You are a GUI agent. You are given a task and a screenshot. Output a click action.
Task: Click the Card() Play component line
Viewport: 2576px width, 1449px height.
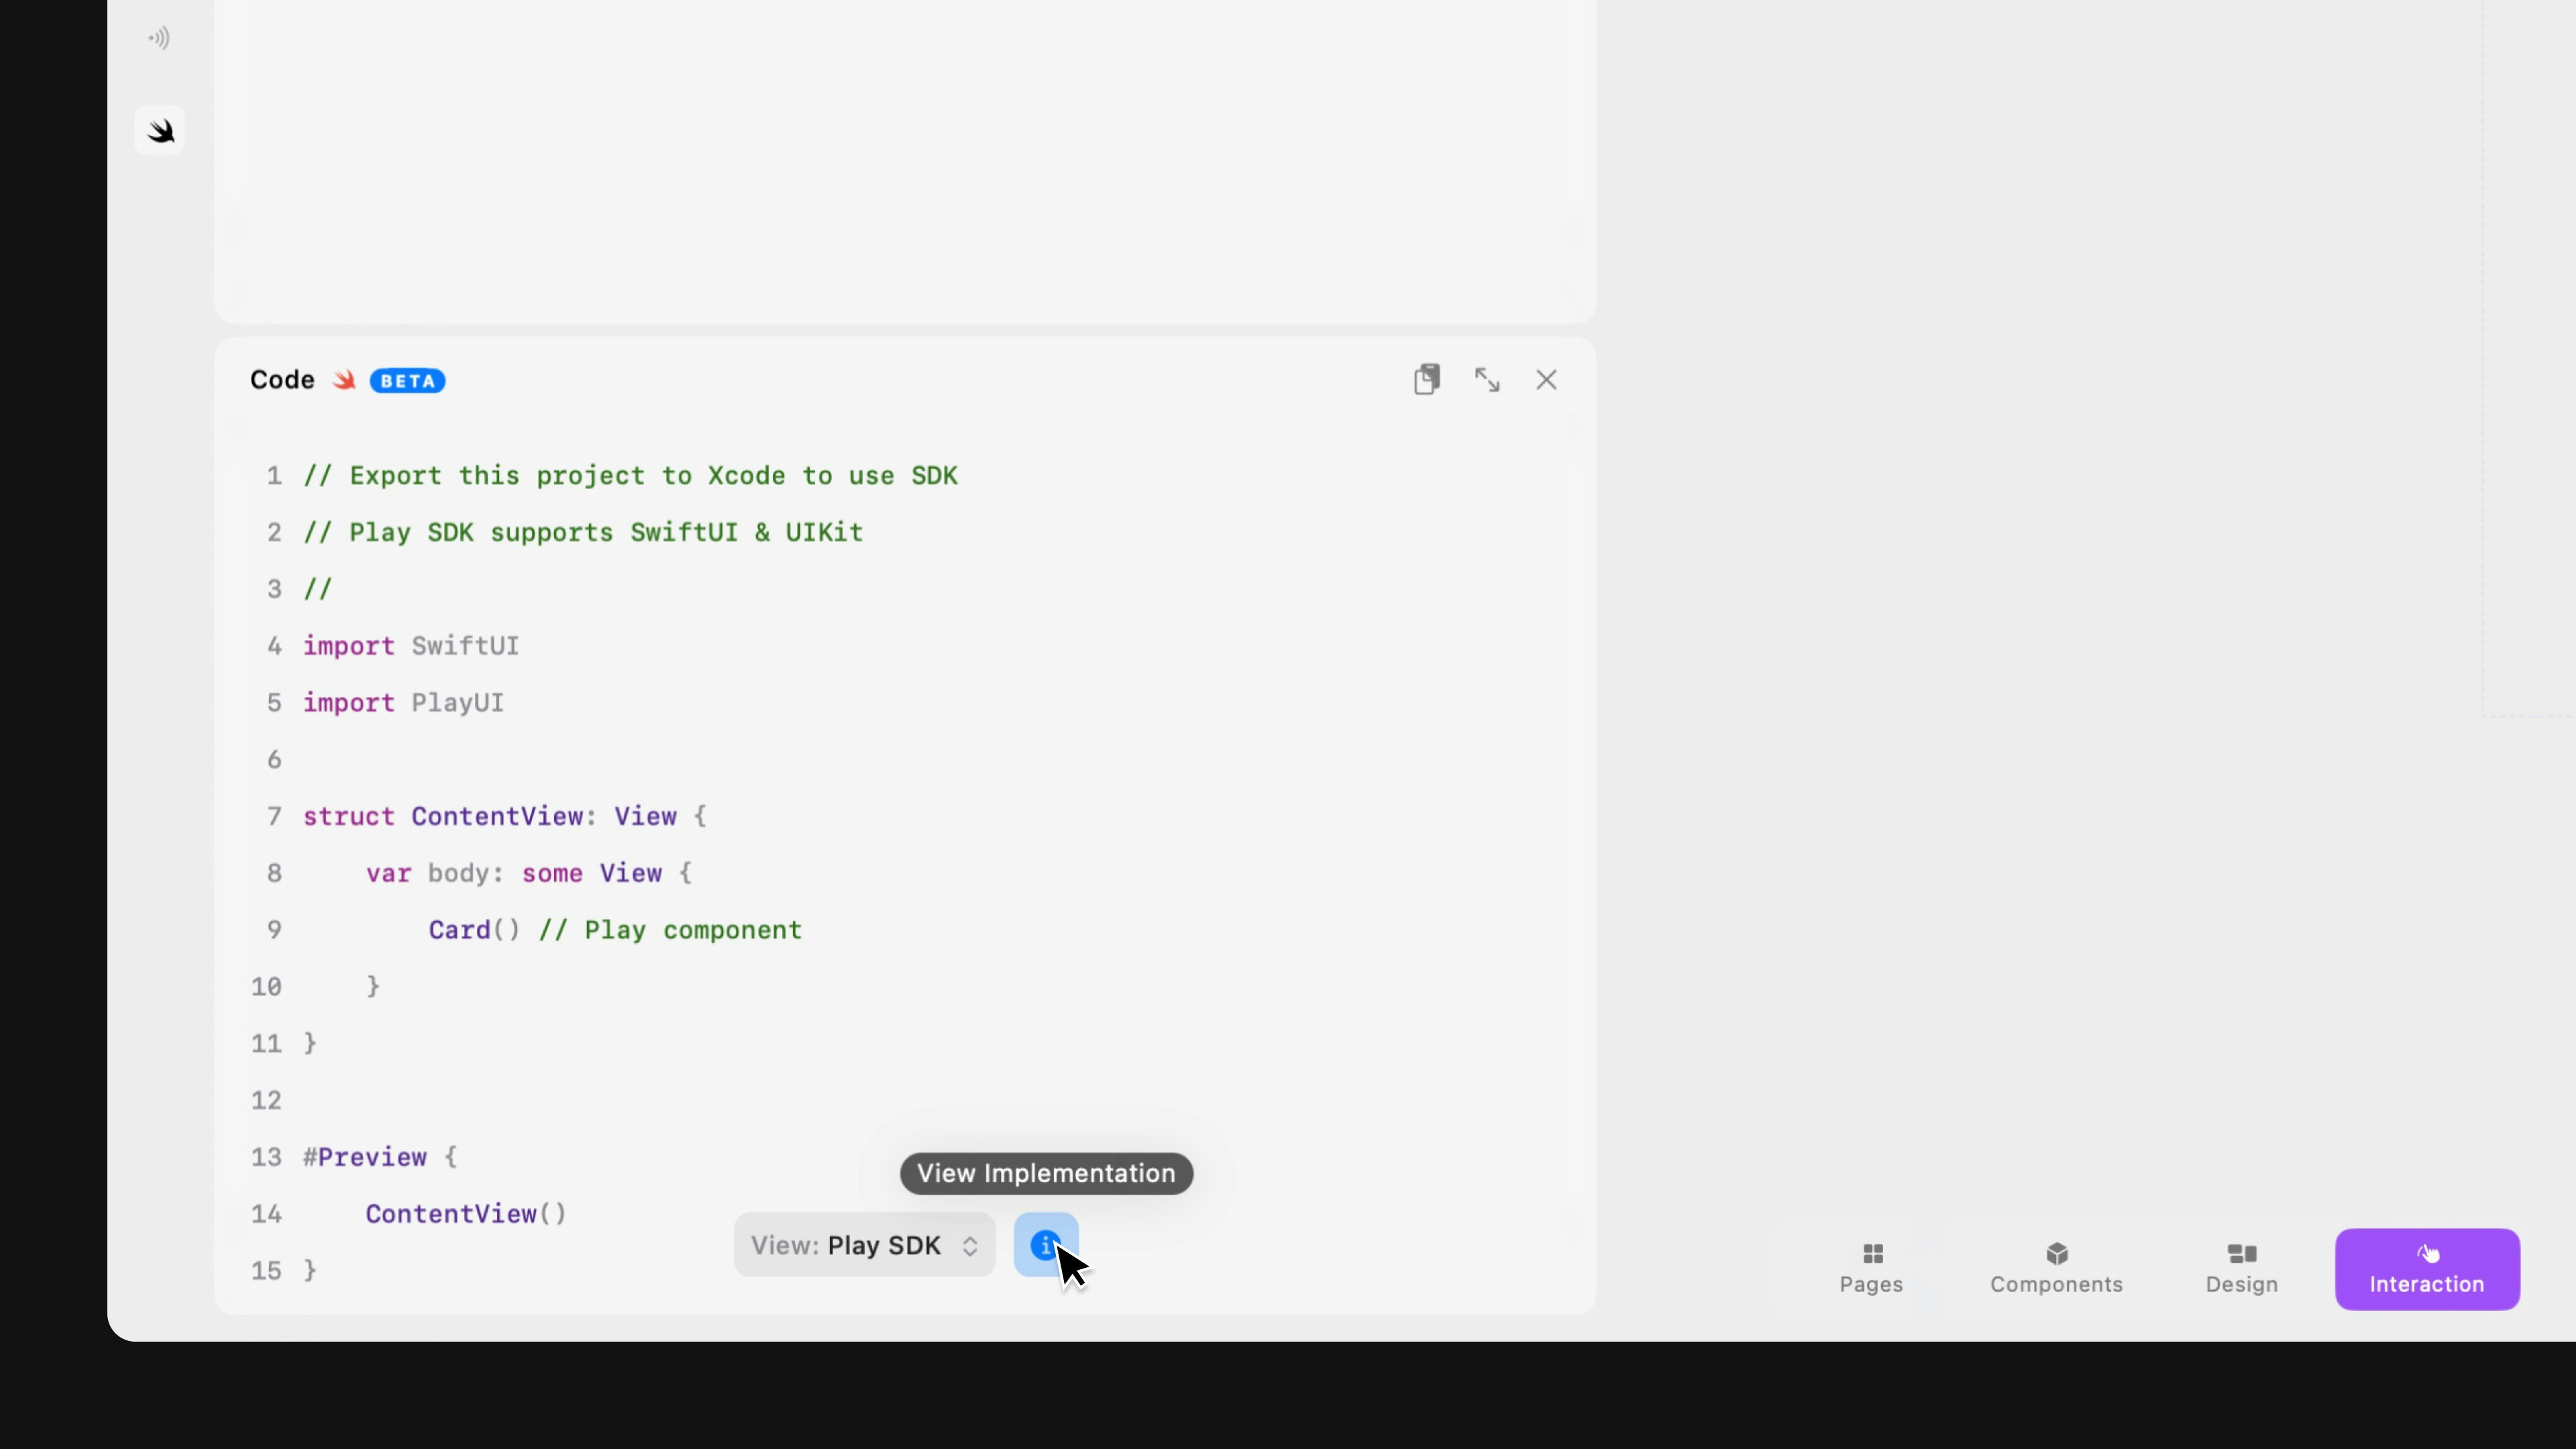614,930
